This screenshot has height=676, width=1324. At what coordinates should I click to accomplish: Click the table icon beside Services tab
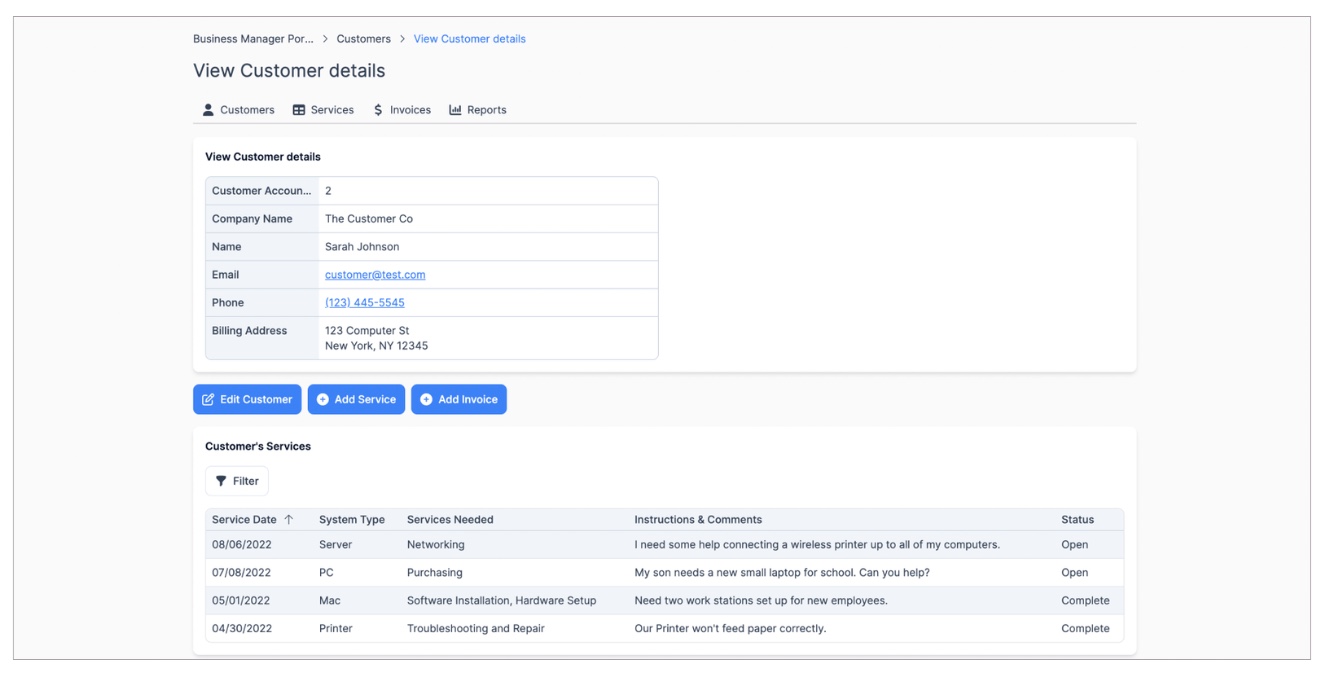coord(299,110)
